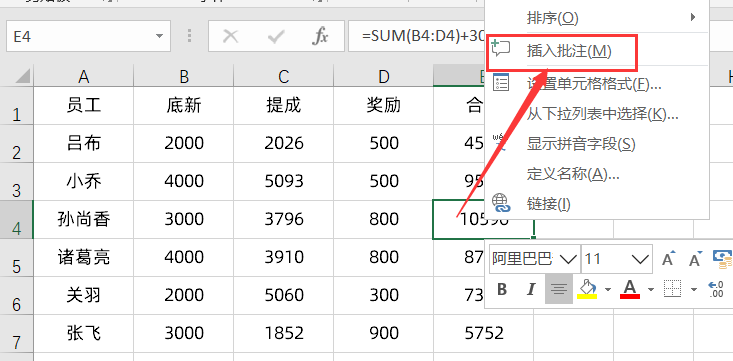Expand the 排序 submenu arrow
This screenshot has width=733, height=361.
(693, 18)
